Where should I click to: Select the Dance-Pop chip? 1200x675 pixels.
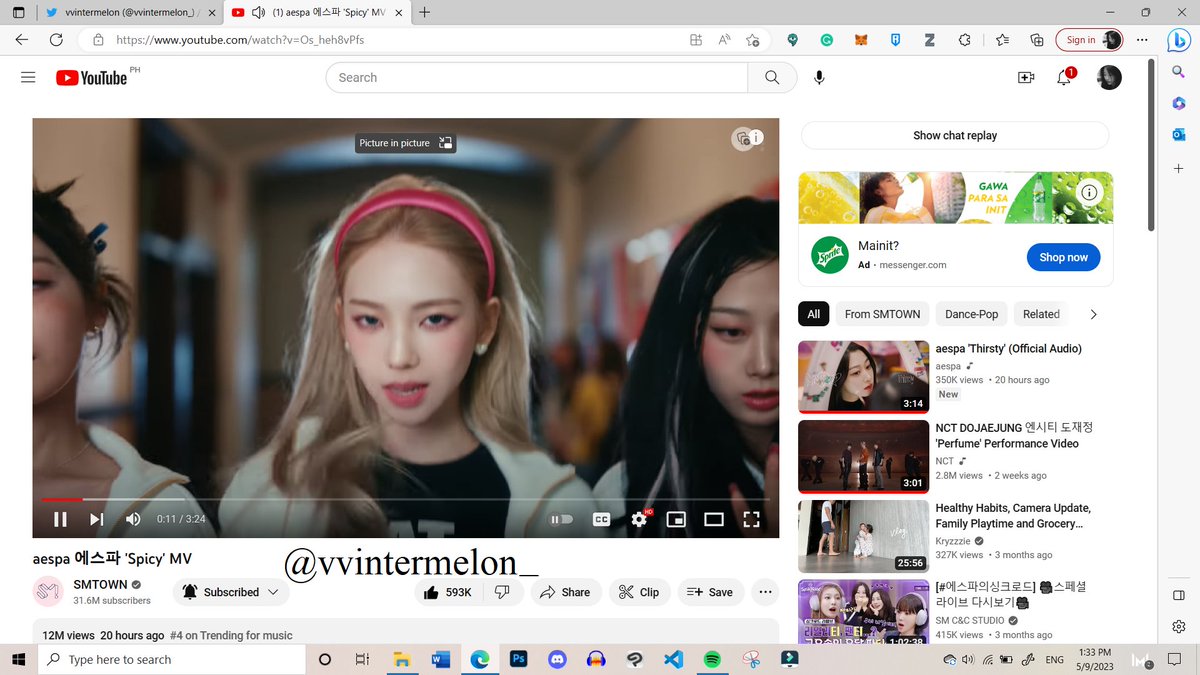click(971, 314)
